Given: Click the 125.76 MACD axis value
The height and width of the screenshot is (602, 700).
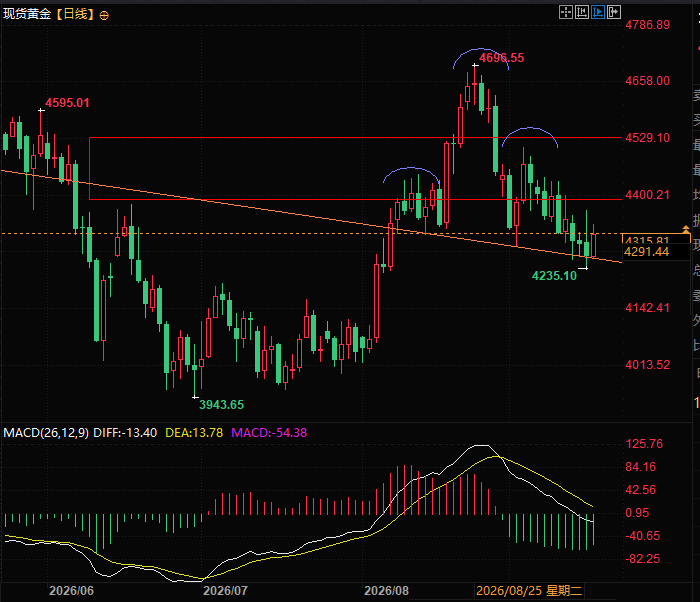Looking at the screenshot, I should pos(644,444).
